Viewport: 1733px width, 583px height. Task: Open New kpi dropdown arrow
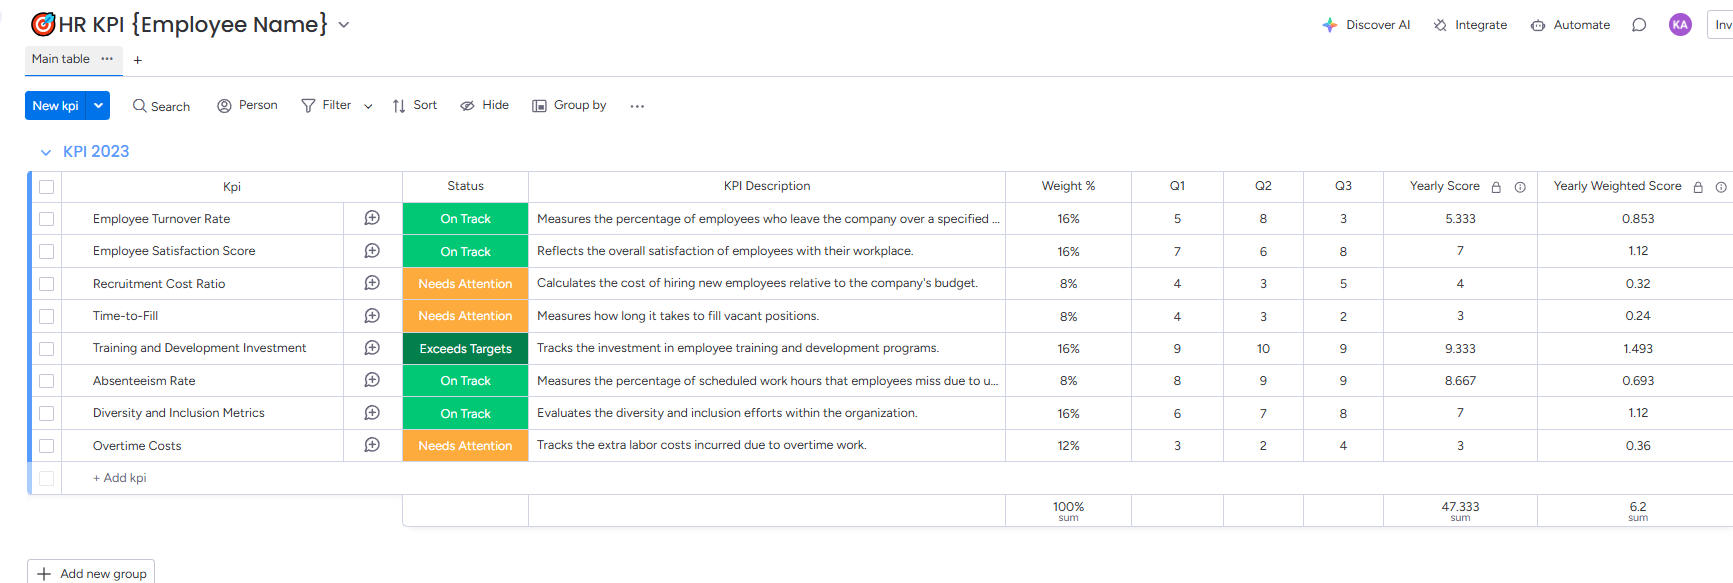coord(98,105)
